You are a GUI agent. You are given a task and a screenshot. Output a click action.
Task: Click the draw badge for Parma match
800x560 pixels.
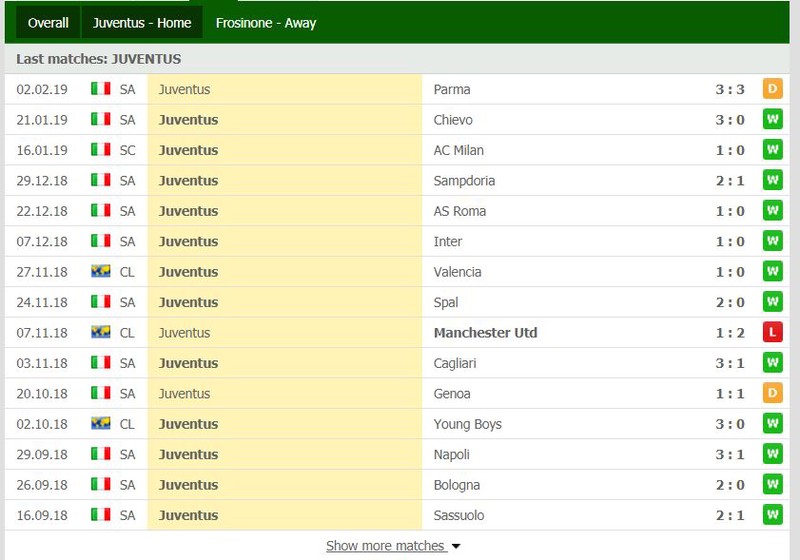pyautogui.click(x=772, y=89)
